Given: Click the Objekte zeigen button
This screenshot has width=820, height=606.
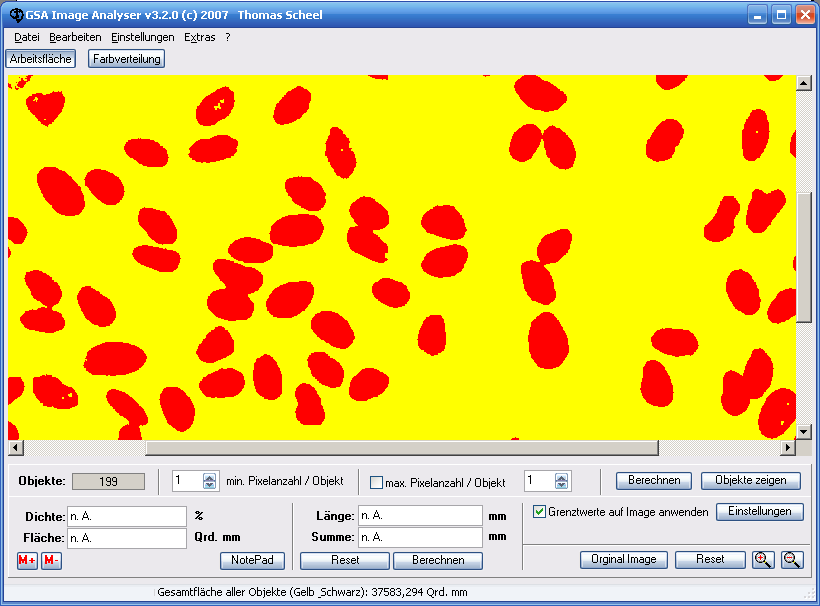Looking at the screenshot, I should pos(750,481).
